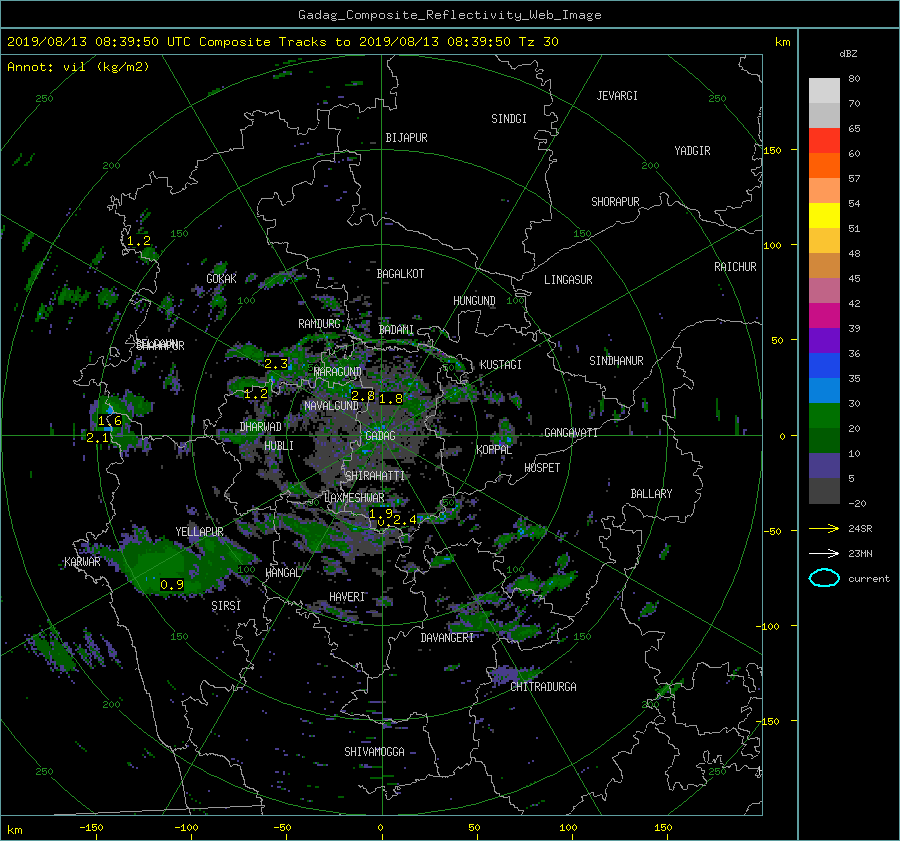
Task: Select the red 65 dBZ color swatch
Action: 824,141
